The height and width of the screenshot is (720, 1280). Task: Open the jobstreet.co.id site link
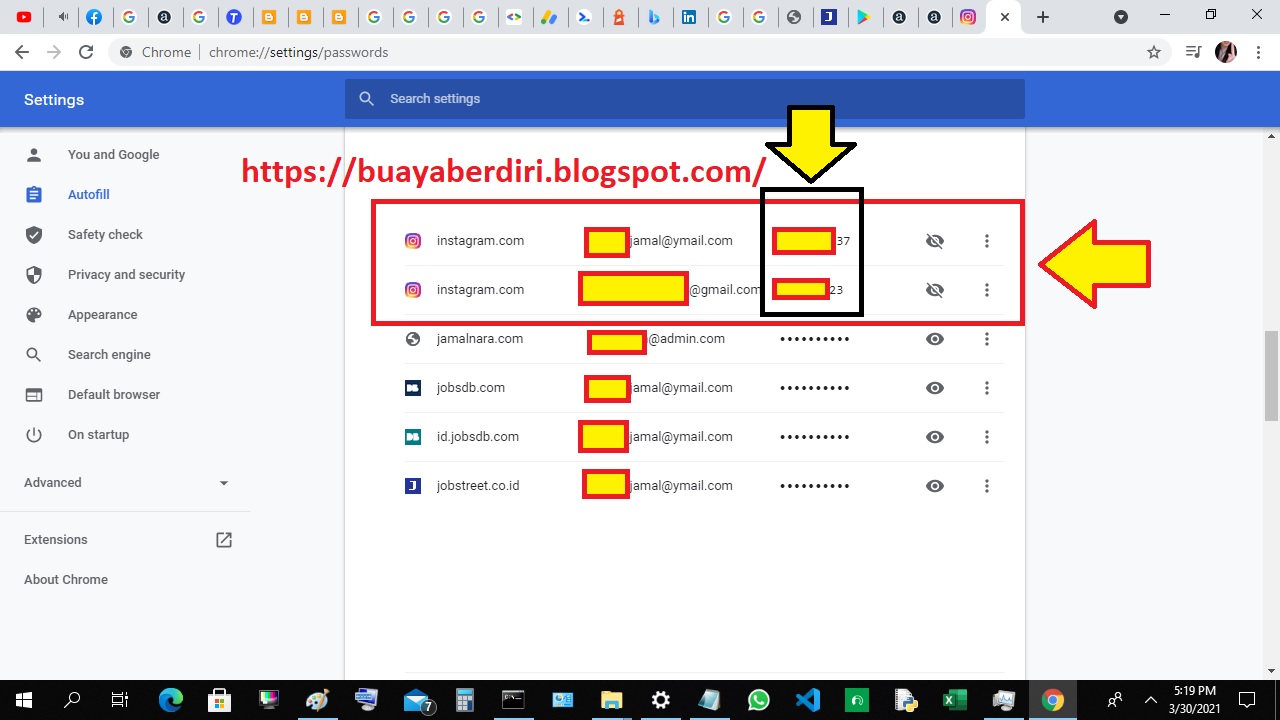pos(478,486)
